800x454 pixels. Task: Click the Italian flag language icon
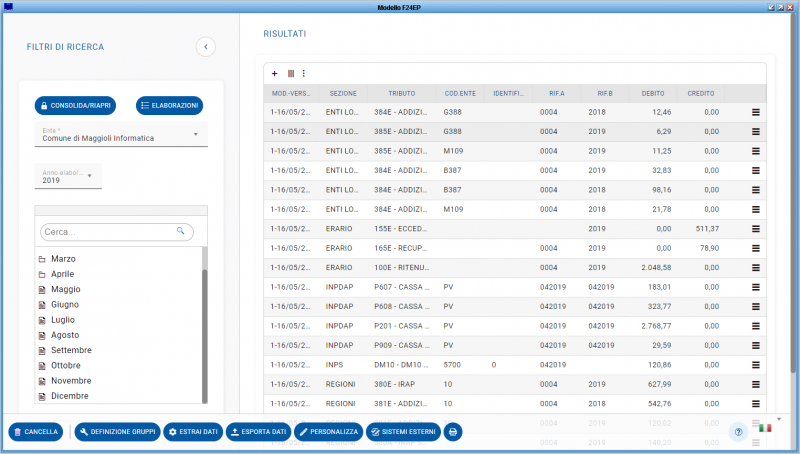(x=765, y=428)
